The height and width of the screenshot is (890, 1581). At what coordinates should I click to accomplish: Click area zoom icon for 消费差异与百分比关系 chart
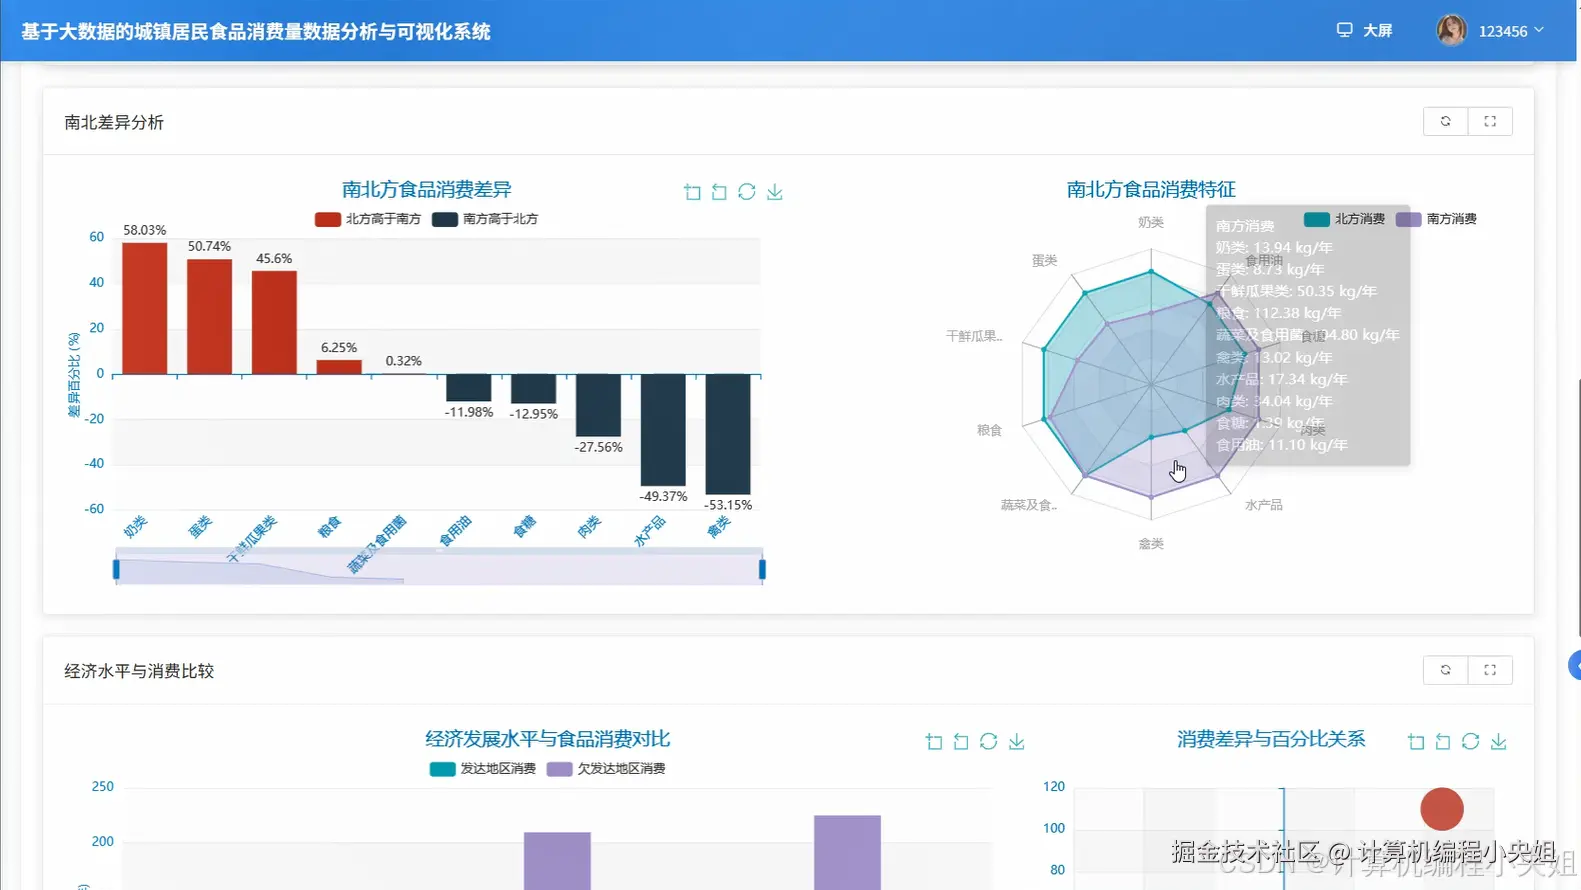[1416, 741]
